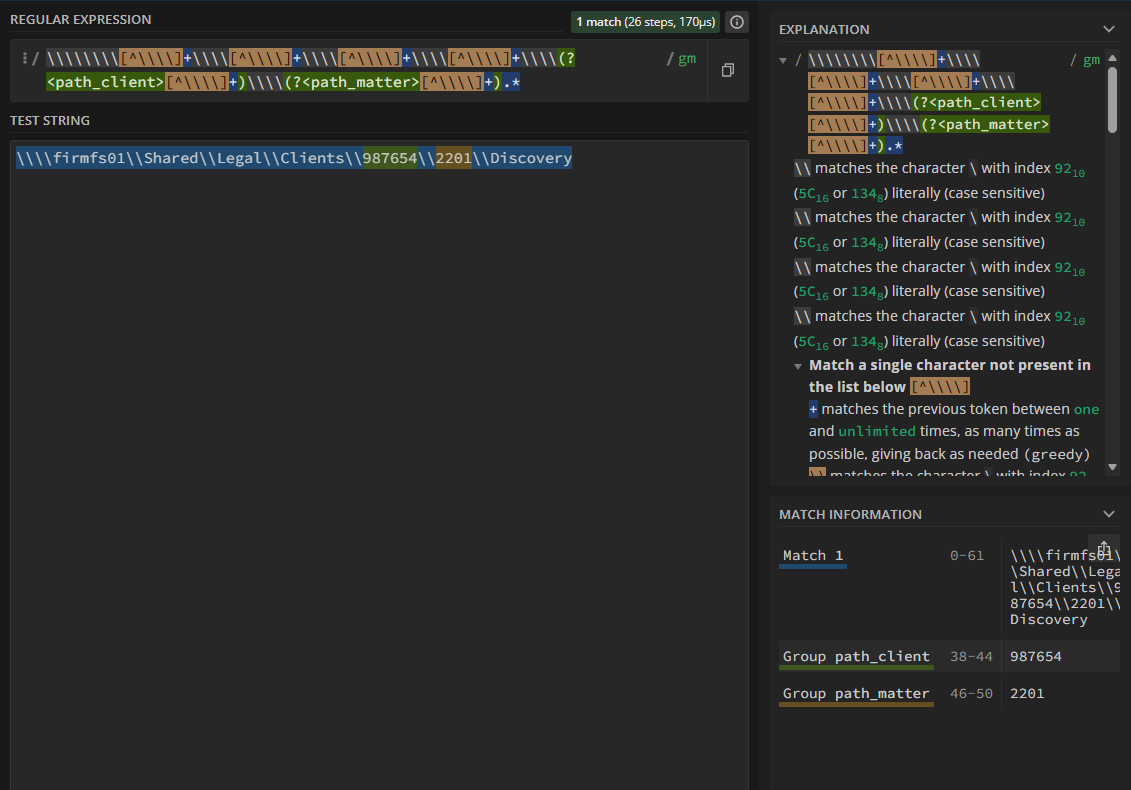Collapse the 'Match a single character' explanation node
The width and height of the screenshot is (1131, 790).
pos(798,366)
